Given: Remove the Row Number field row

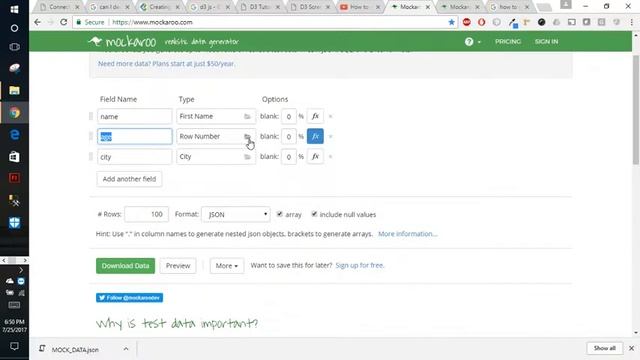Looking at the screenshot, I should coord(331,136).
